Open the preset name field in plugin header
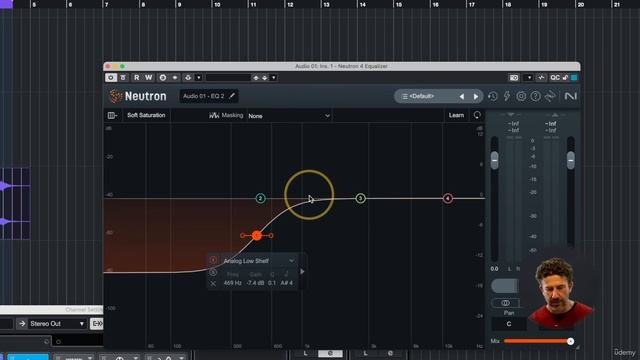 [x=227, y=78]
